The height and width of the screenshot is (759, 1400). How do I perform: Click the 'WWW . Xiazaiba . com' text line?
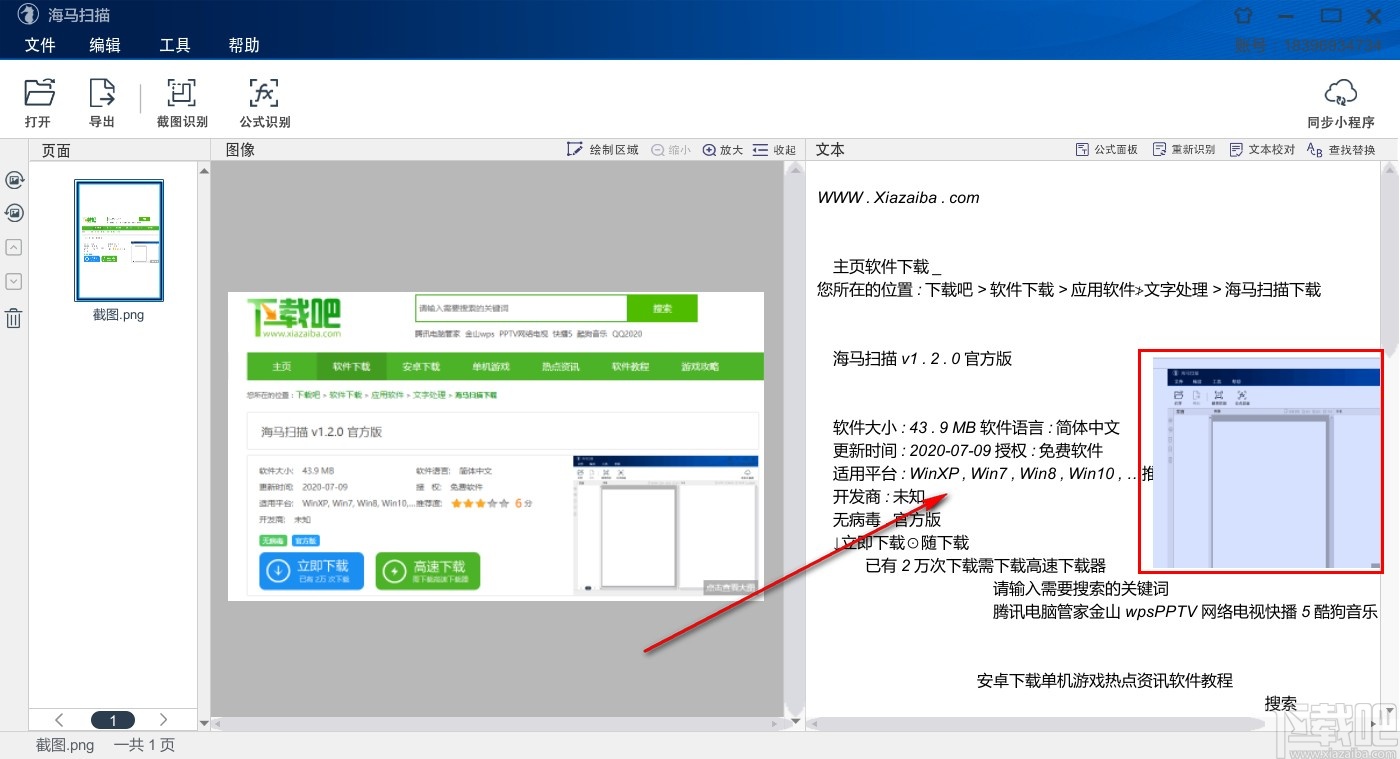tap(898, 198)
